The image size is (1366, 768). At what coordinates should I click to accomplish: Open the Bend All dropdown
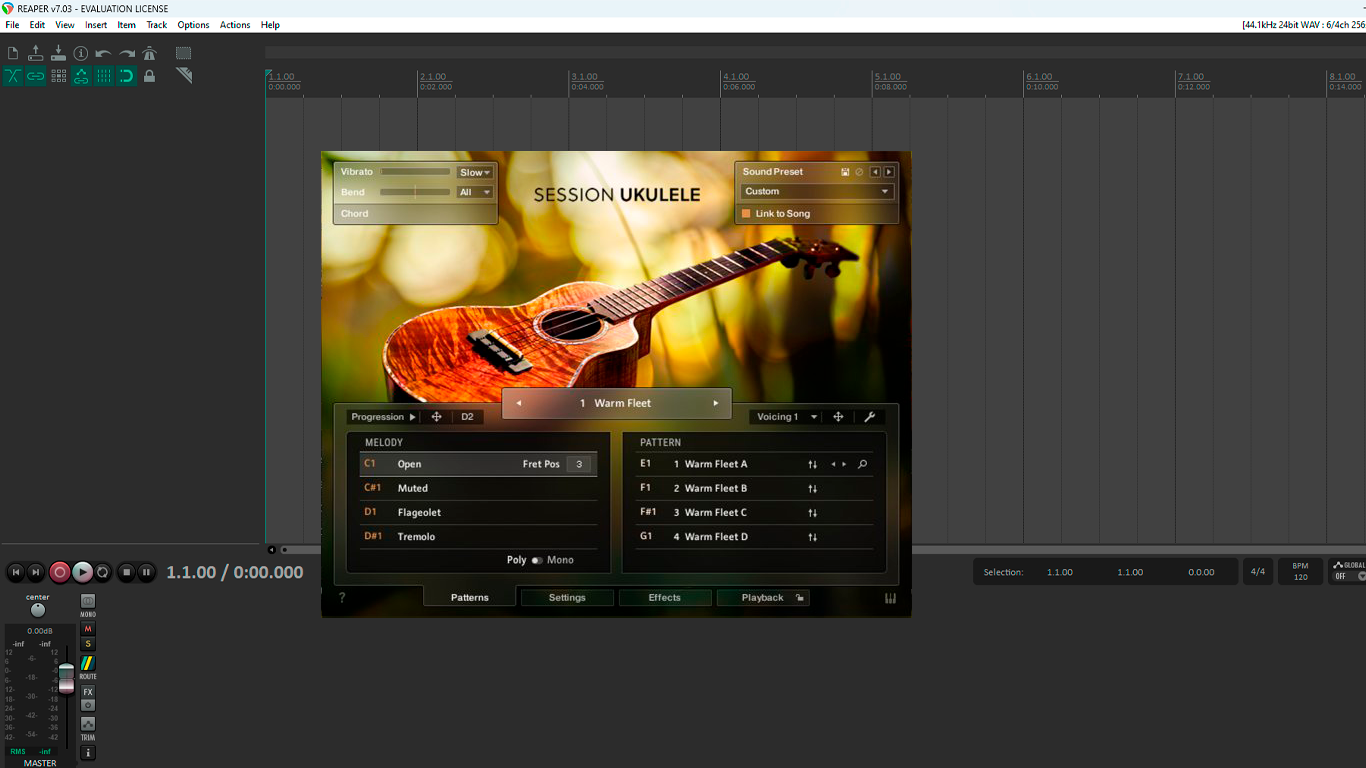click(x=475, y=192)
